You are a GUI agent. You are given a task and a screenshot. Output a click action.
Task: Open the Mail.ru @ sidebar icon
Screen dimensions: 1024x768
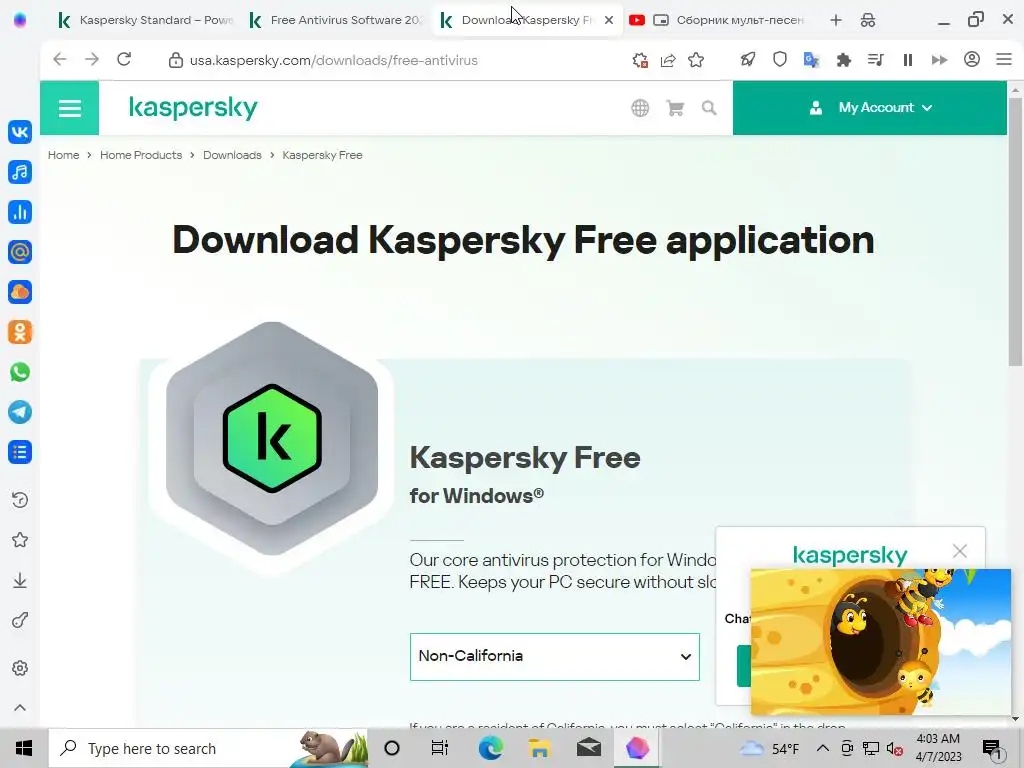pos(20,252)
